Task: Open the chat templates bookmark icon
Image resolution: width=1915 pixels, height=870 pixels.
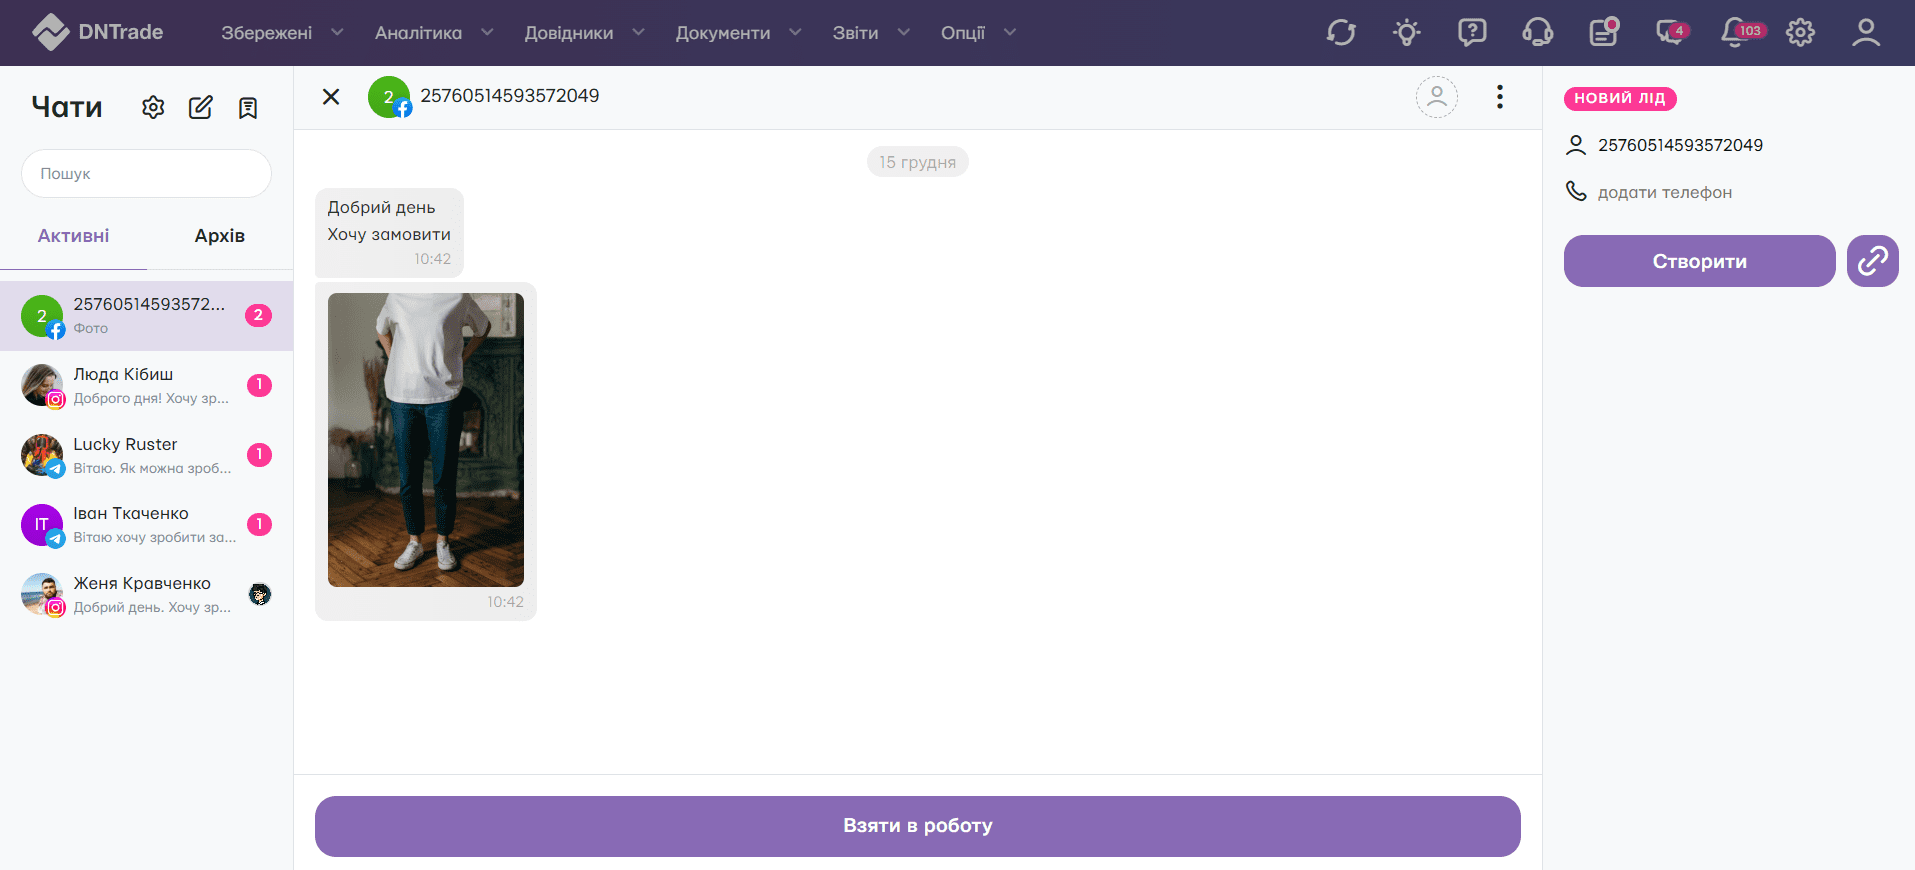Action: (248, 107)
